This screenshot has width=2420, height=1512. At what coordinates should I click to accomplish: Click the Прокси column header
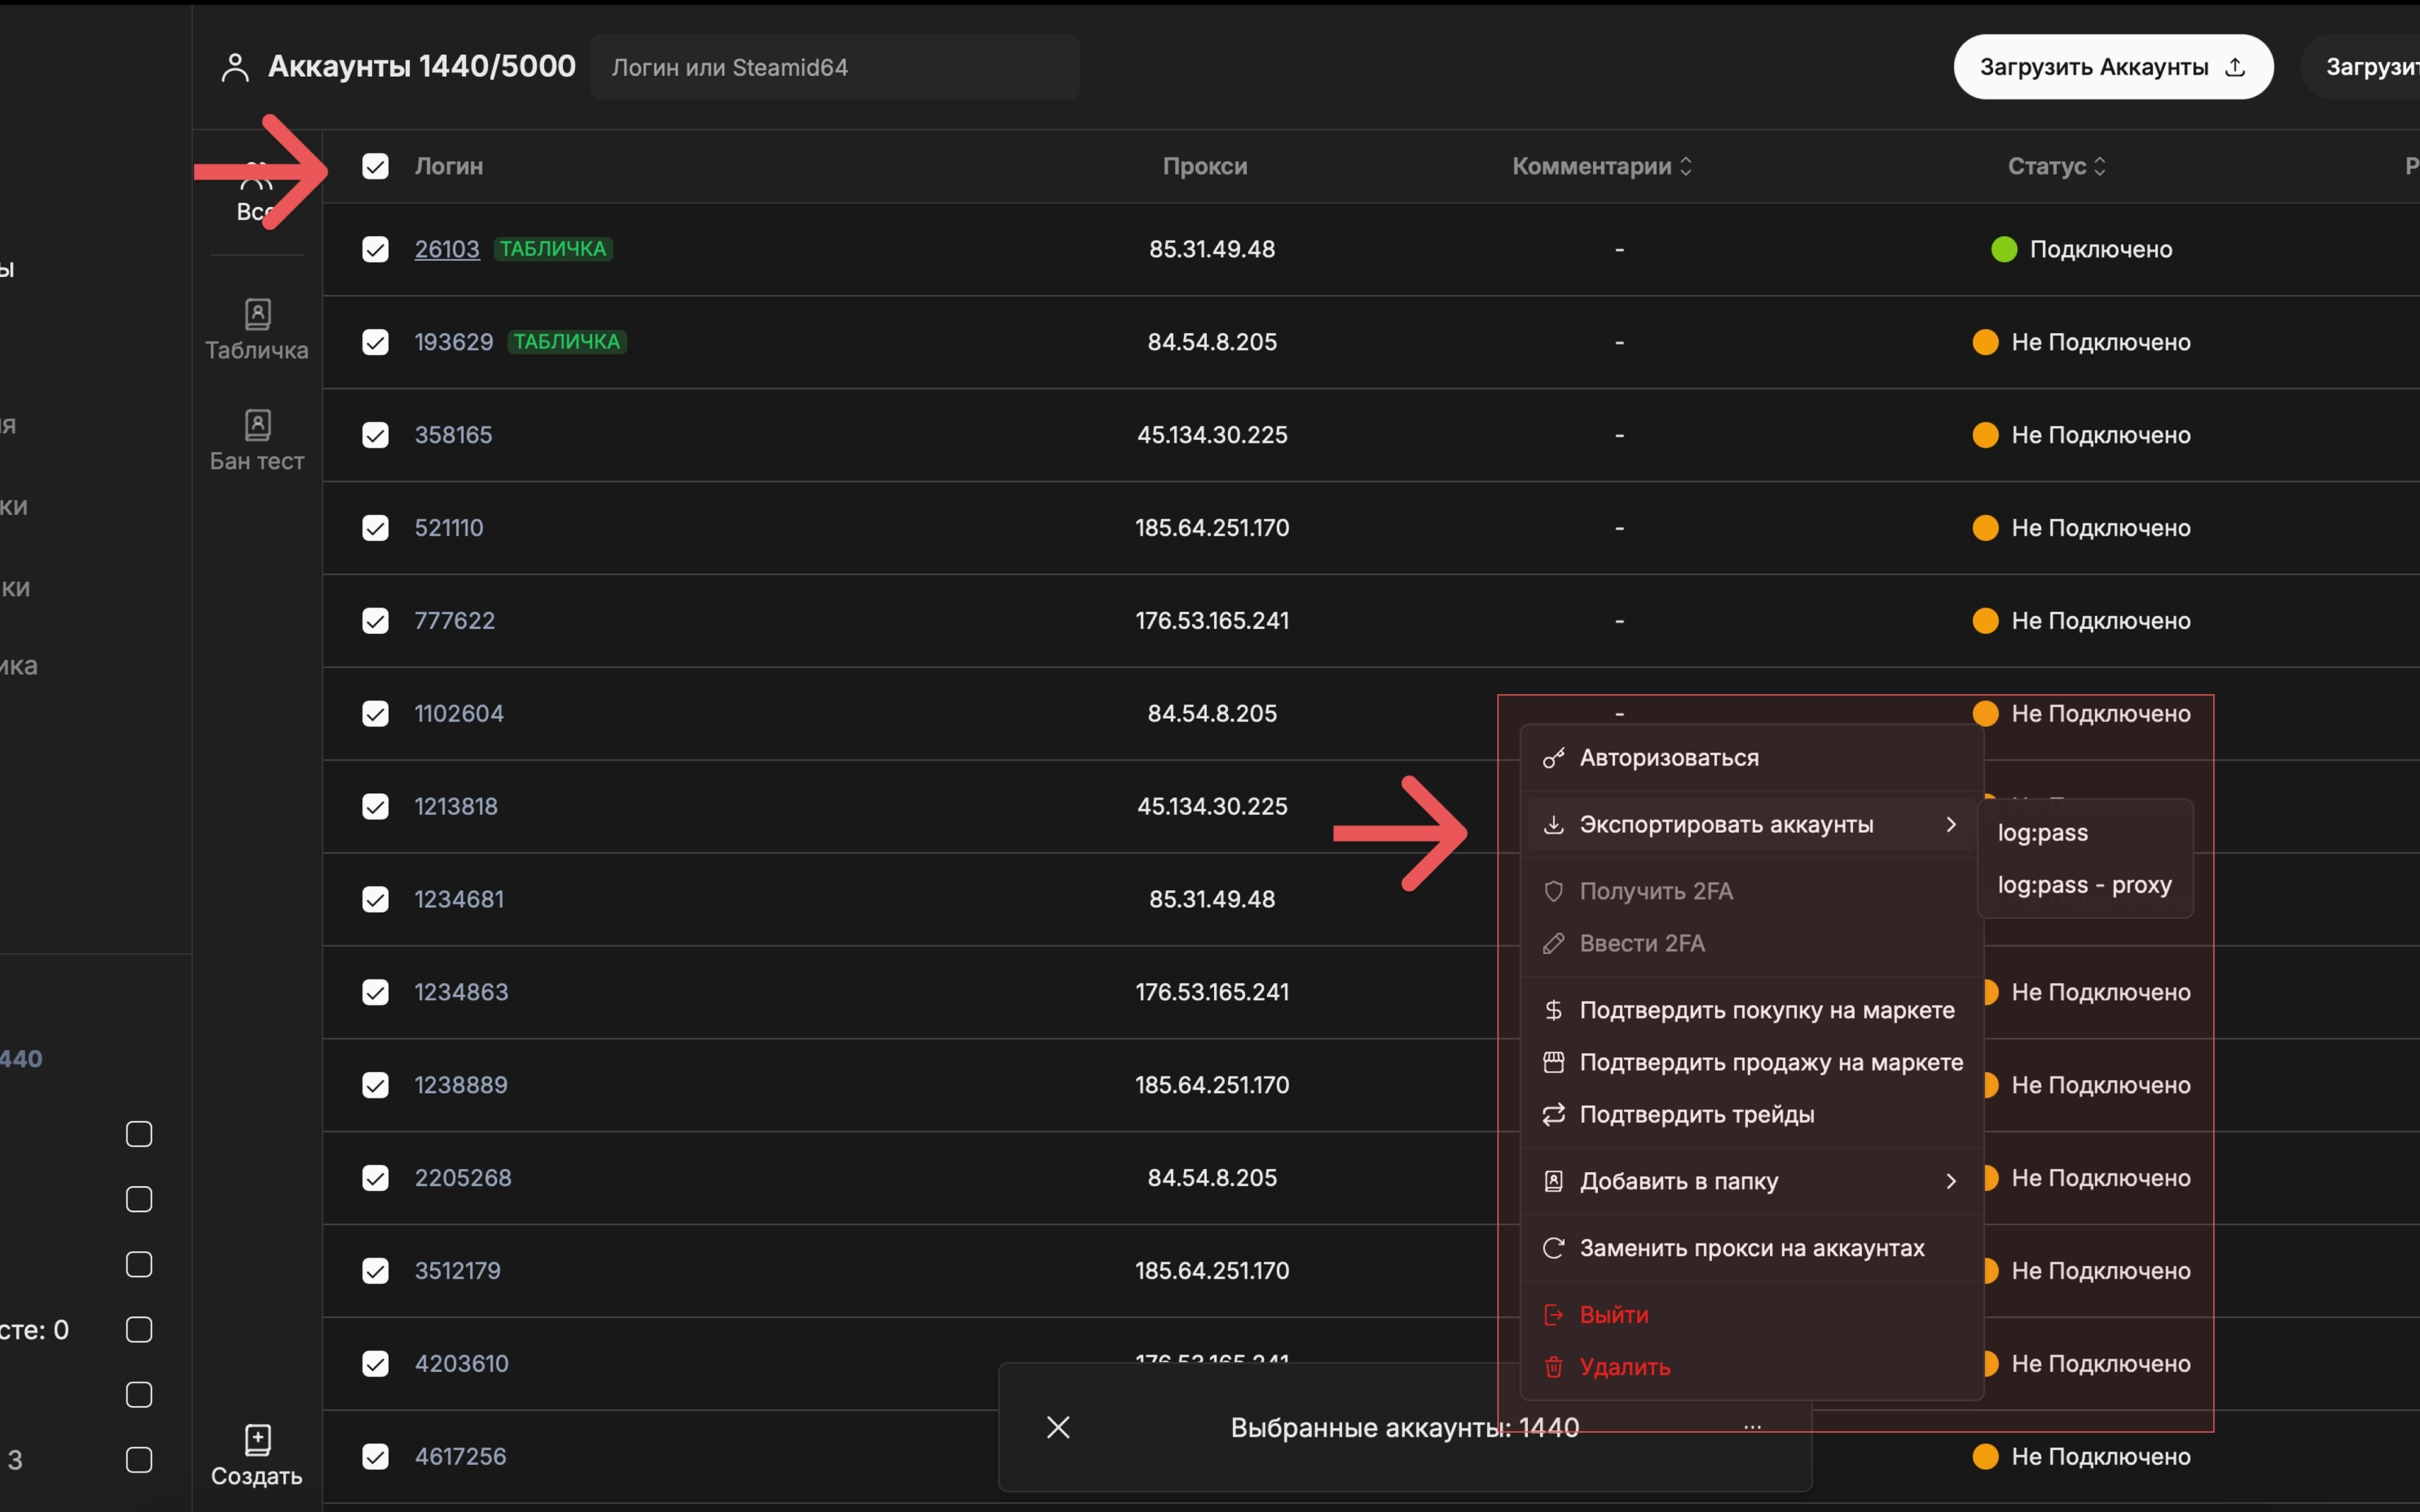pyautogui.click(x=1205, y=166)
